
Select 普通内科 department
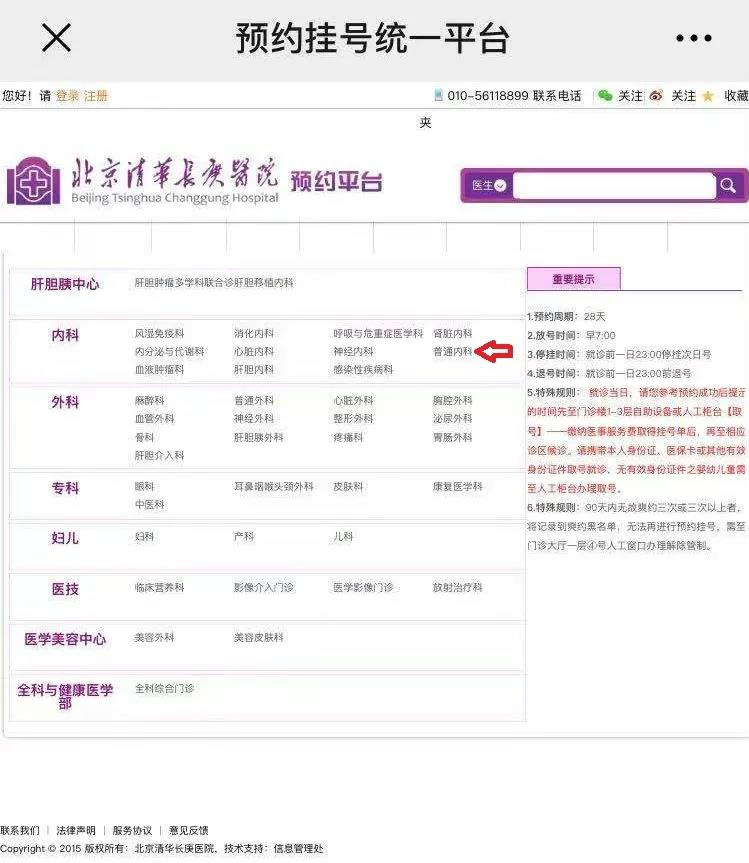tap(452, 352)
